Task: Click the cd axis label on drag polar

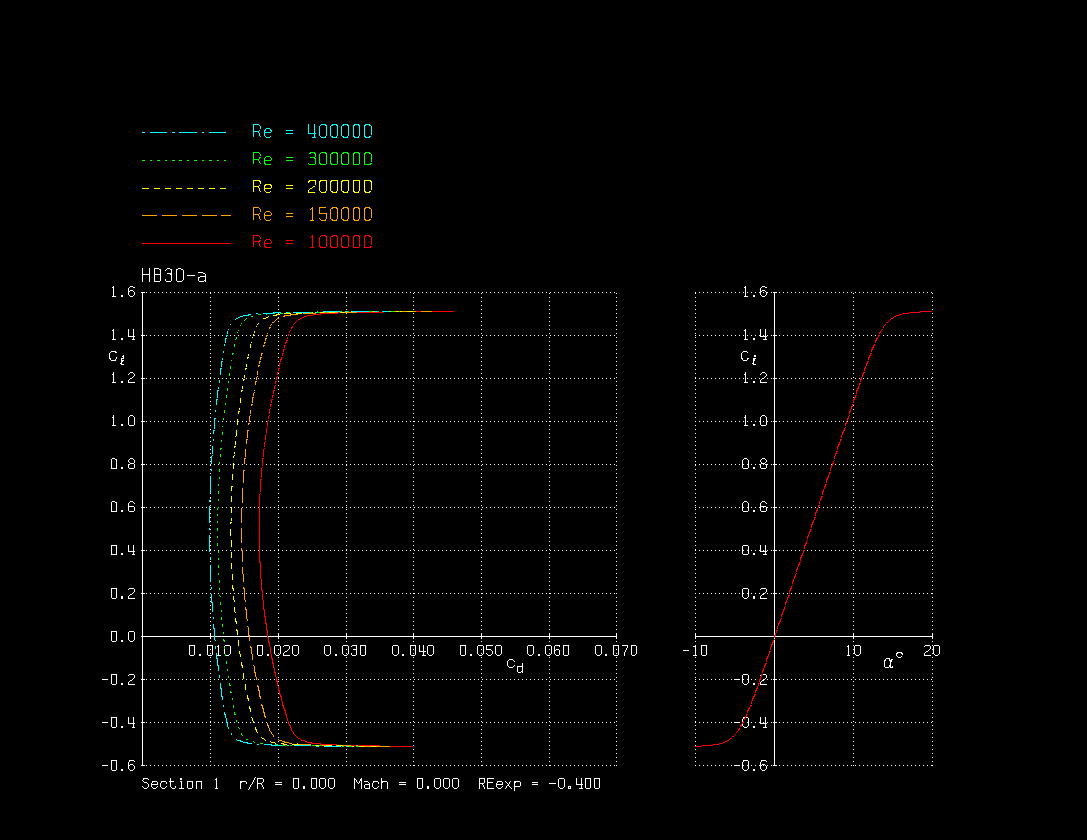Action: 514,665
